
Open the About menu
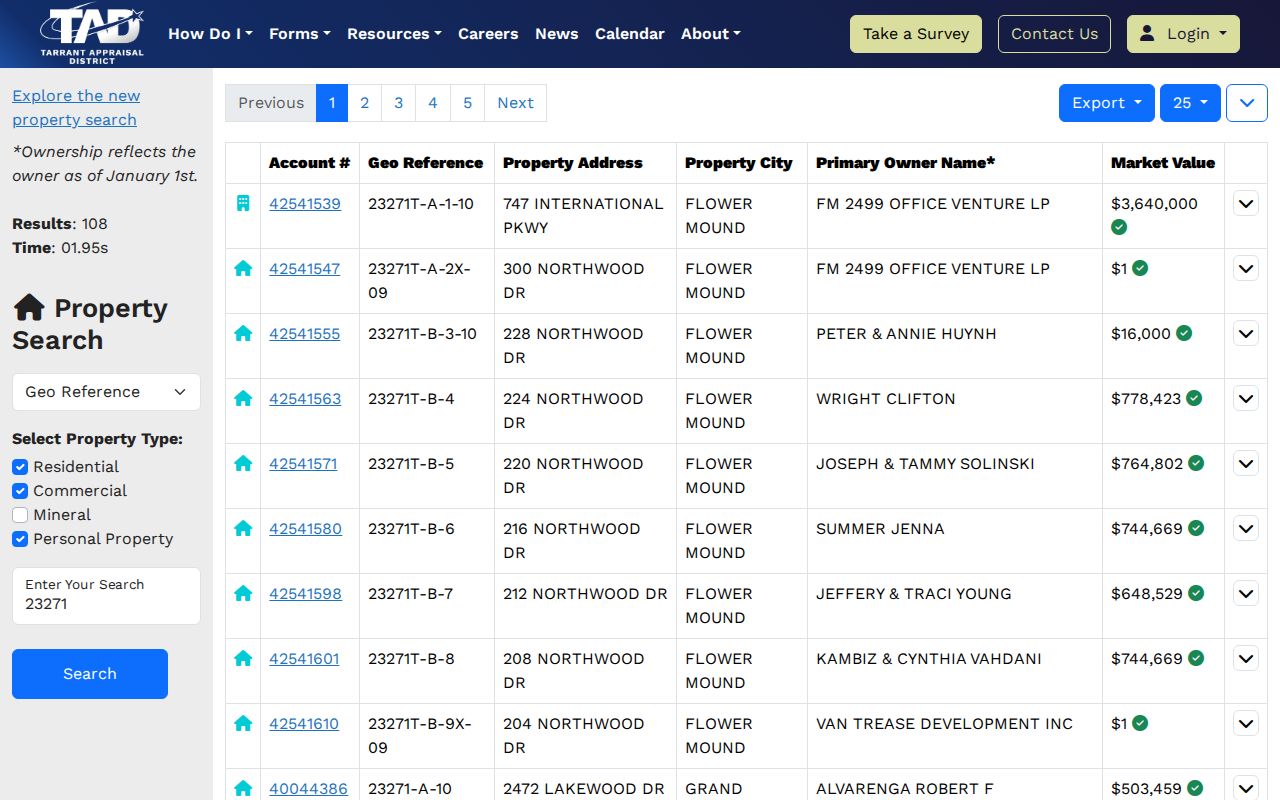pos(711,34)
